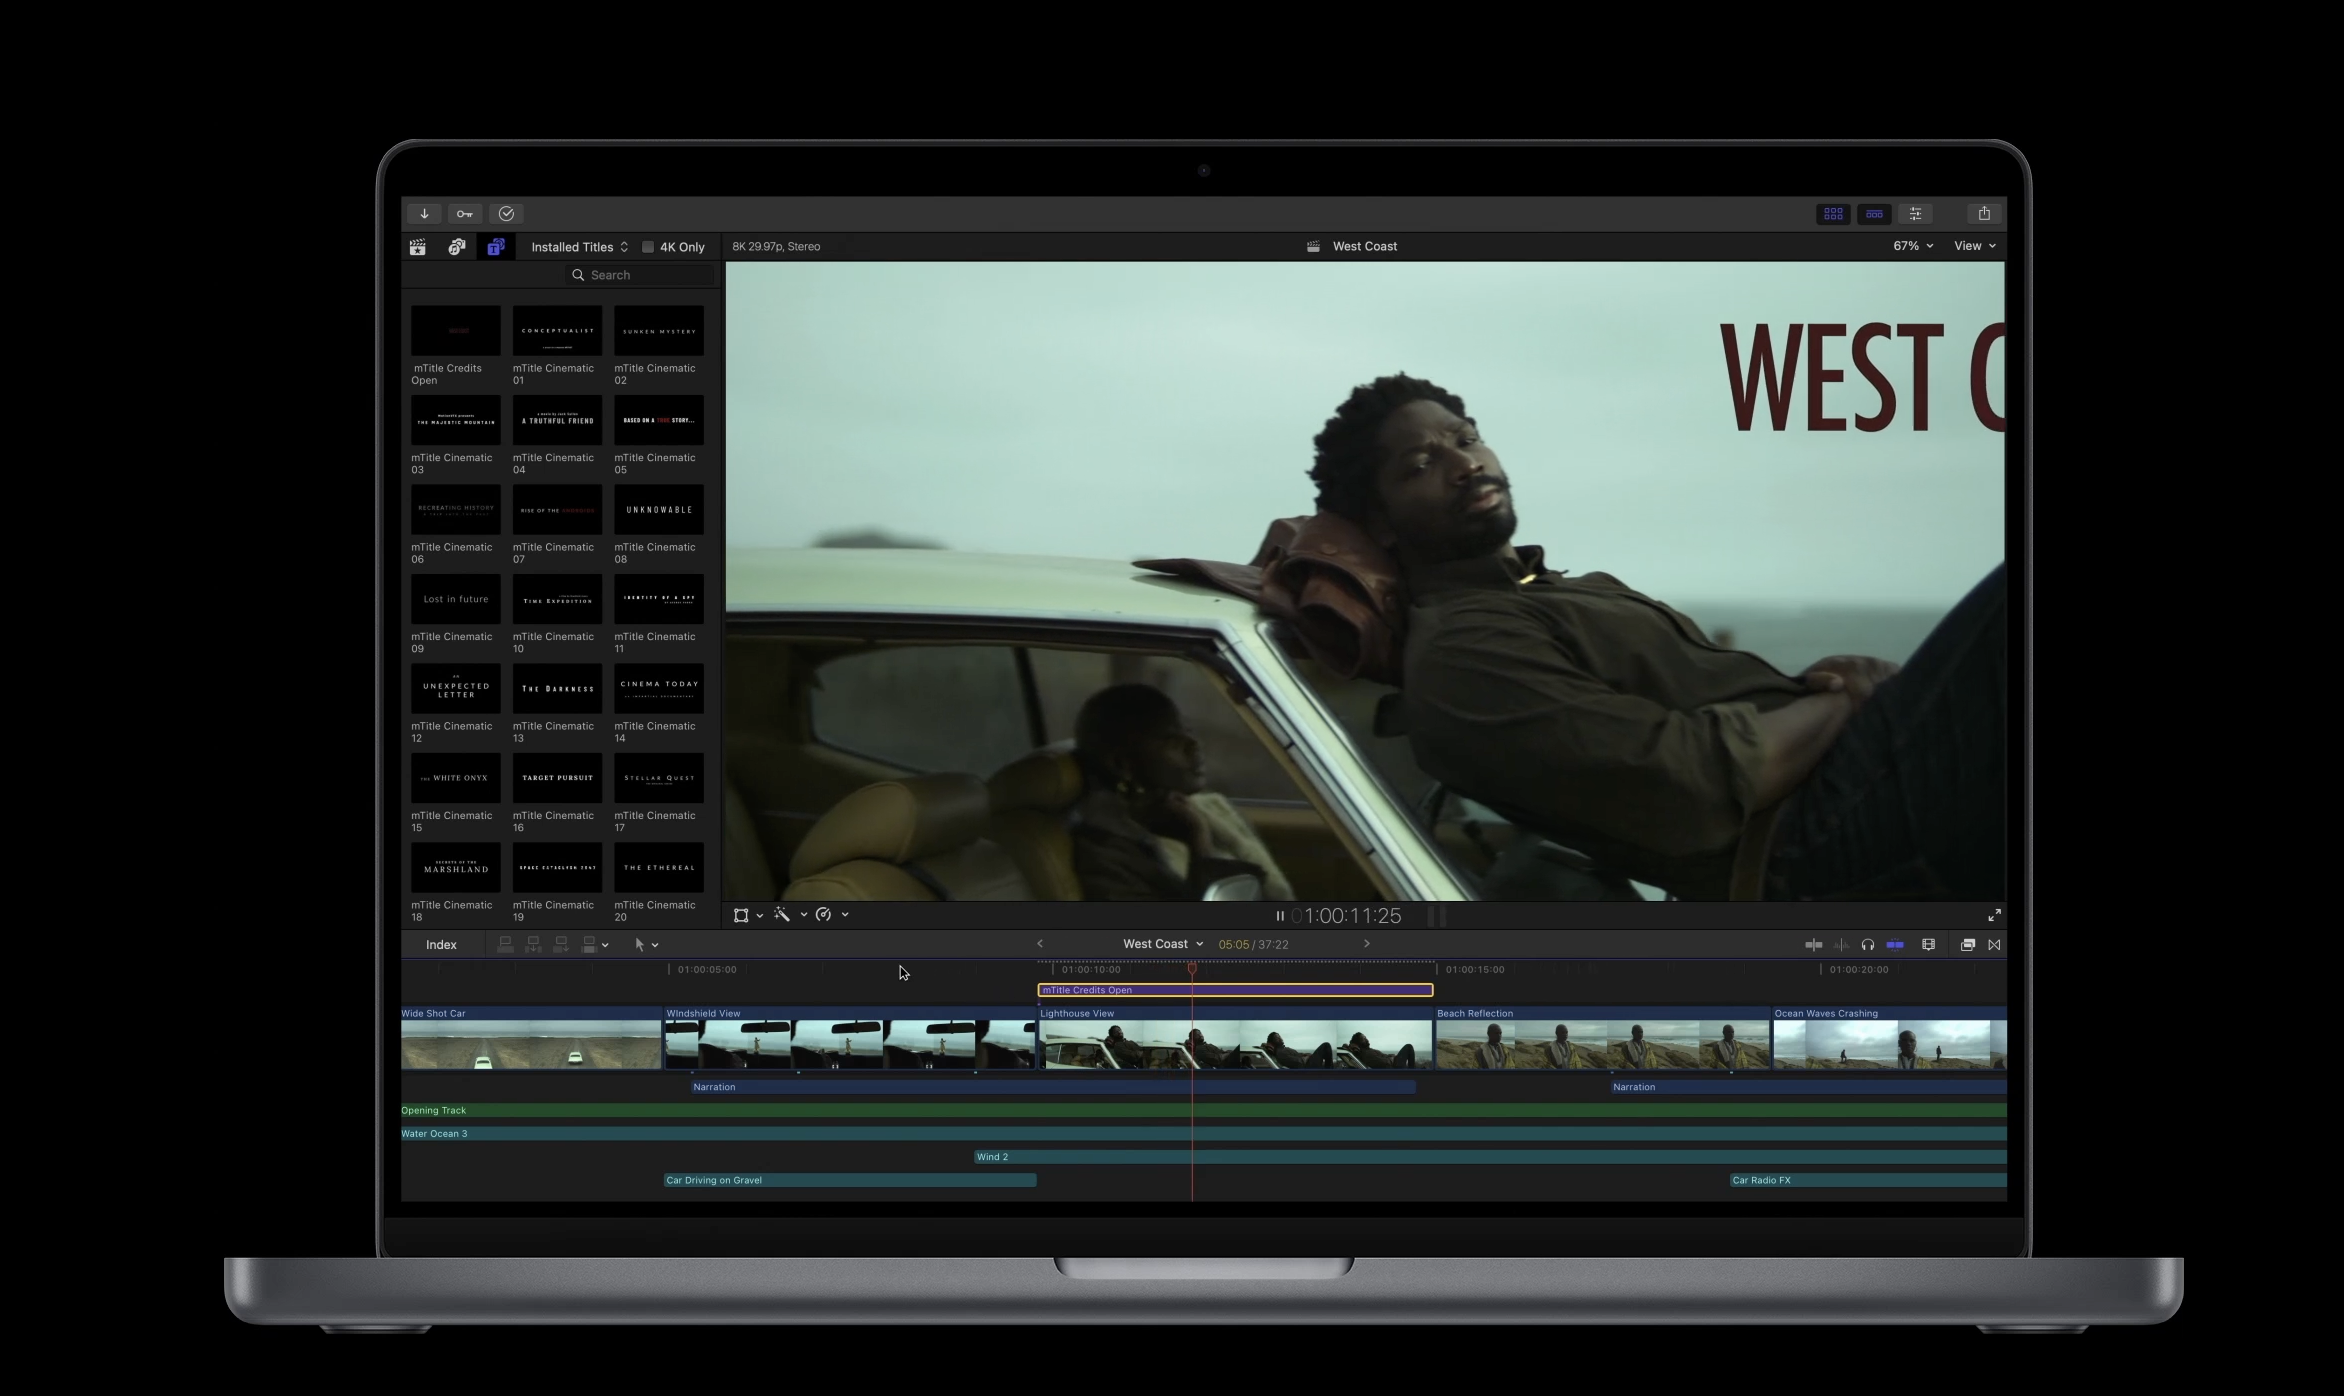Select the titles and generators sidebar tab

pos(496,247)
